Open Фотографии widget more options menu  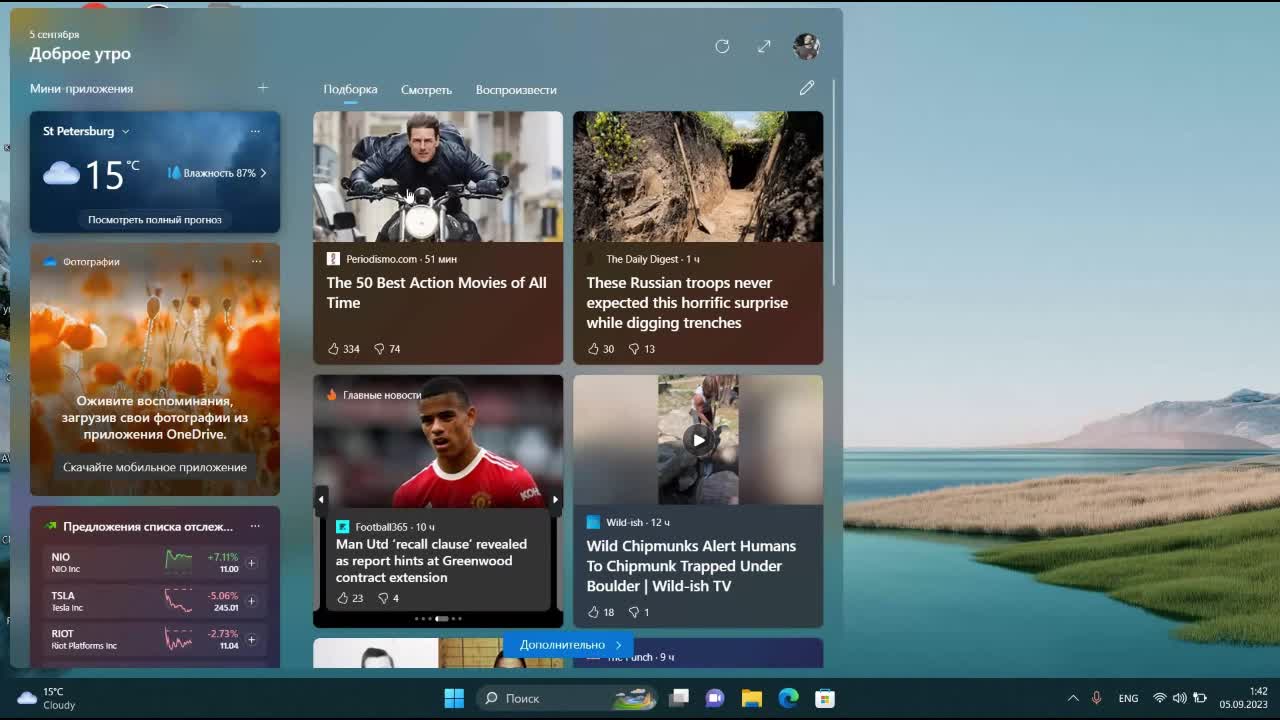[x=257, y=261]
